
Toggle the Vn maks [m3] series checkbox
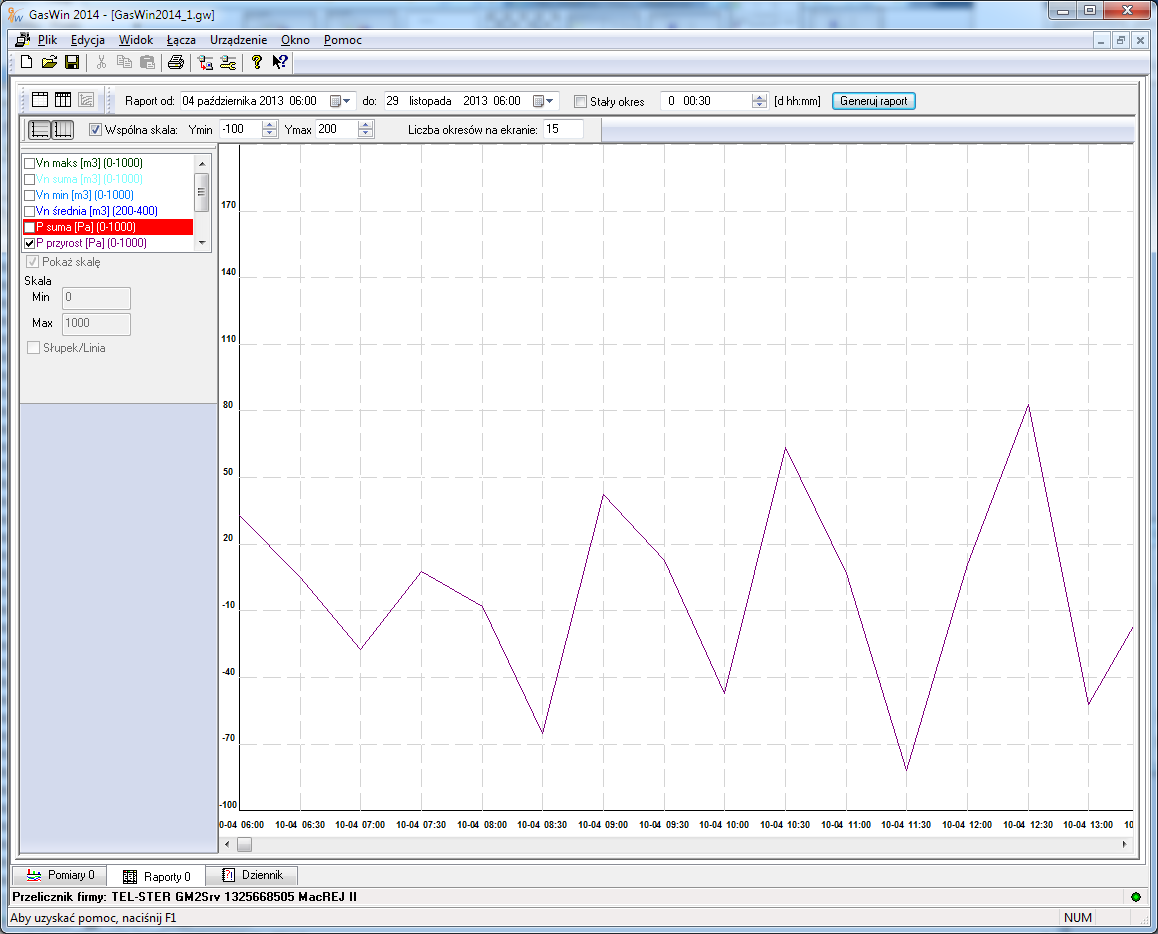pos(30,163)
